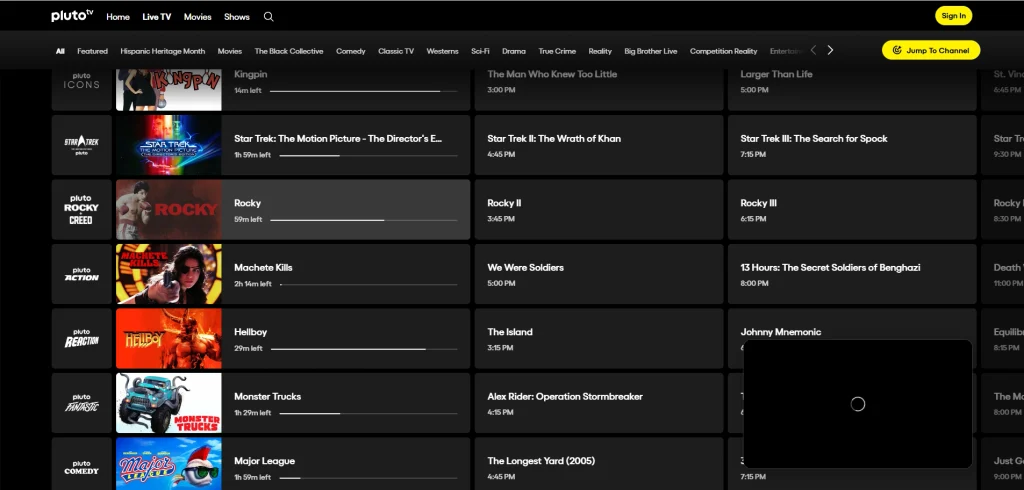This screenshot has width=1024, height=490.
Task: Open Live TV in the top navigation
Action: [x=157, y=17]
